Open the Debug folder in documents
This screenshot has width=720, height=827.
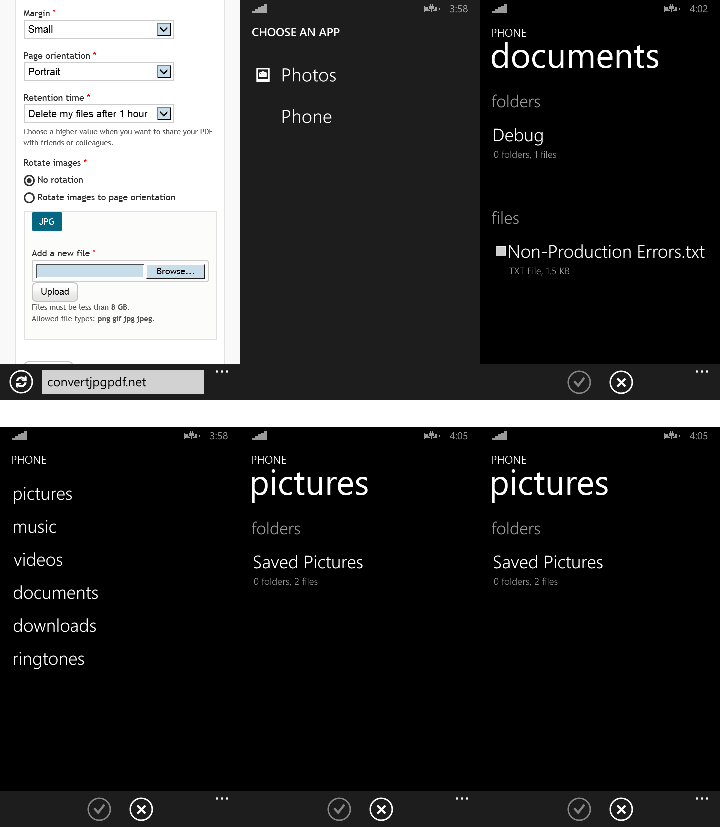click(519, 136)
